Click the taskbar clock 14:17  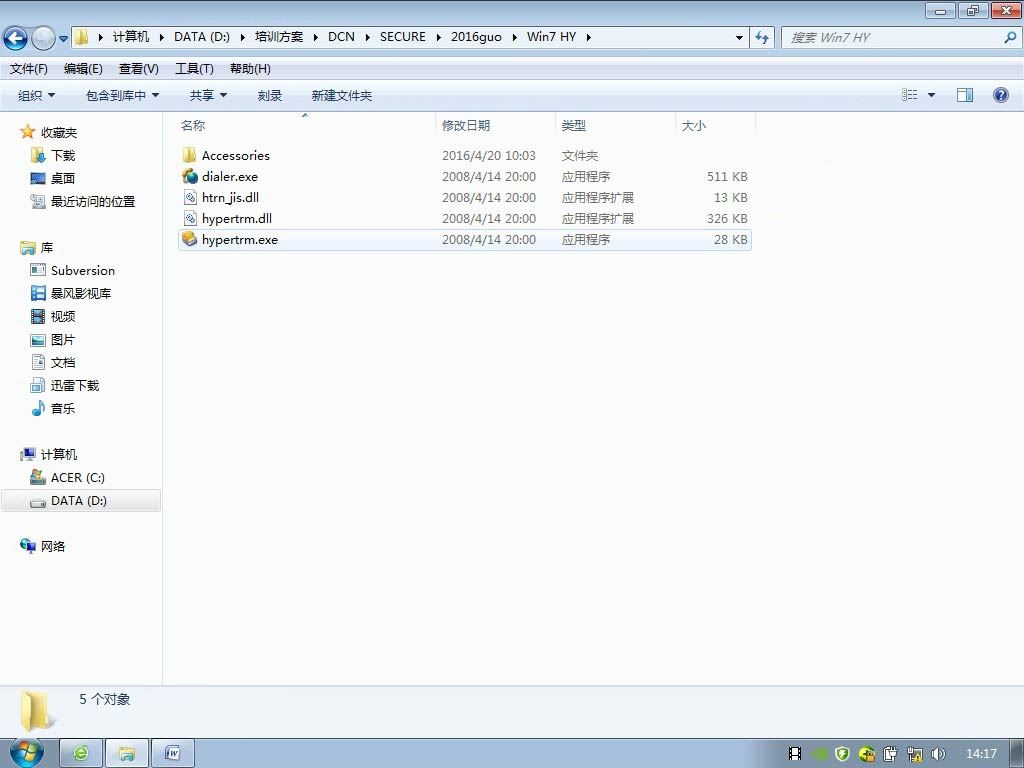point(981,754)
